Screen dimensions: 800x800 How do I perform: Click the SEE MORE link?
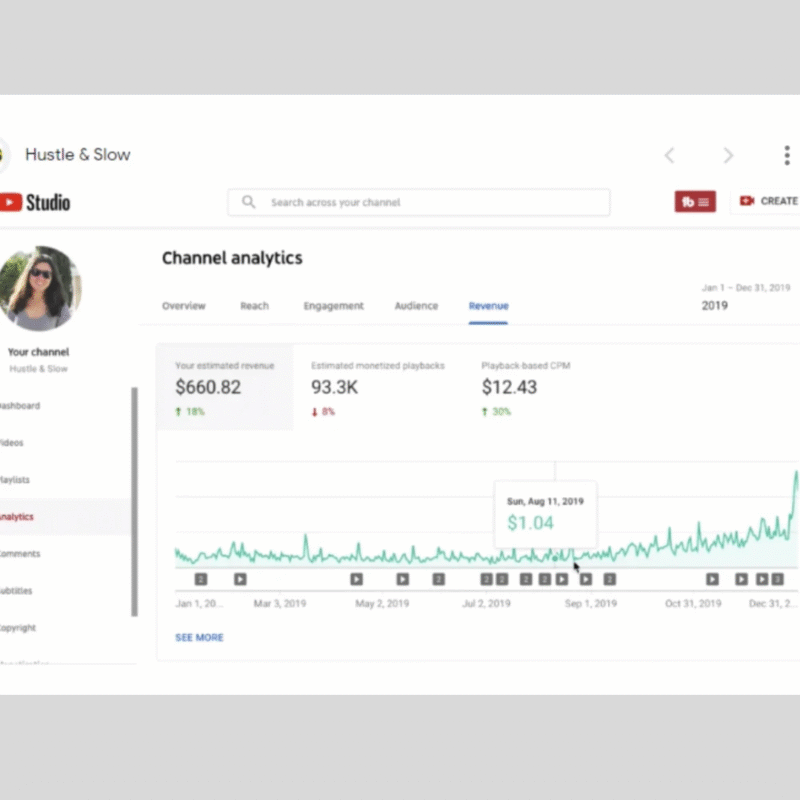coord(198,637)
